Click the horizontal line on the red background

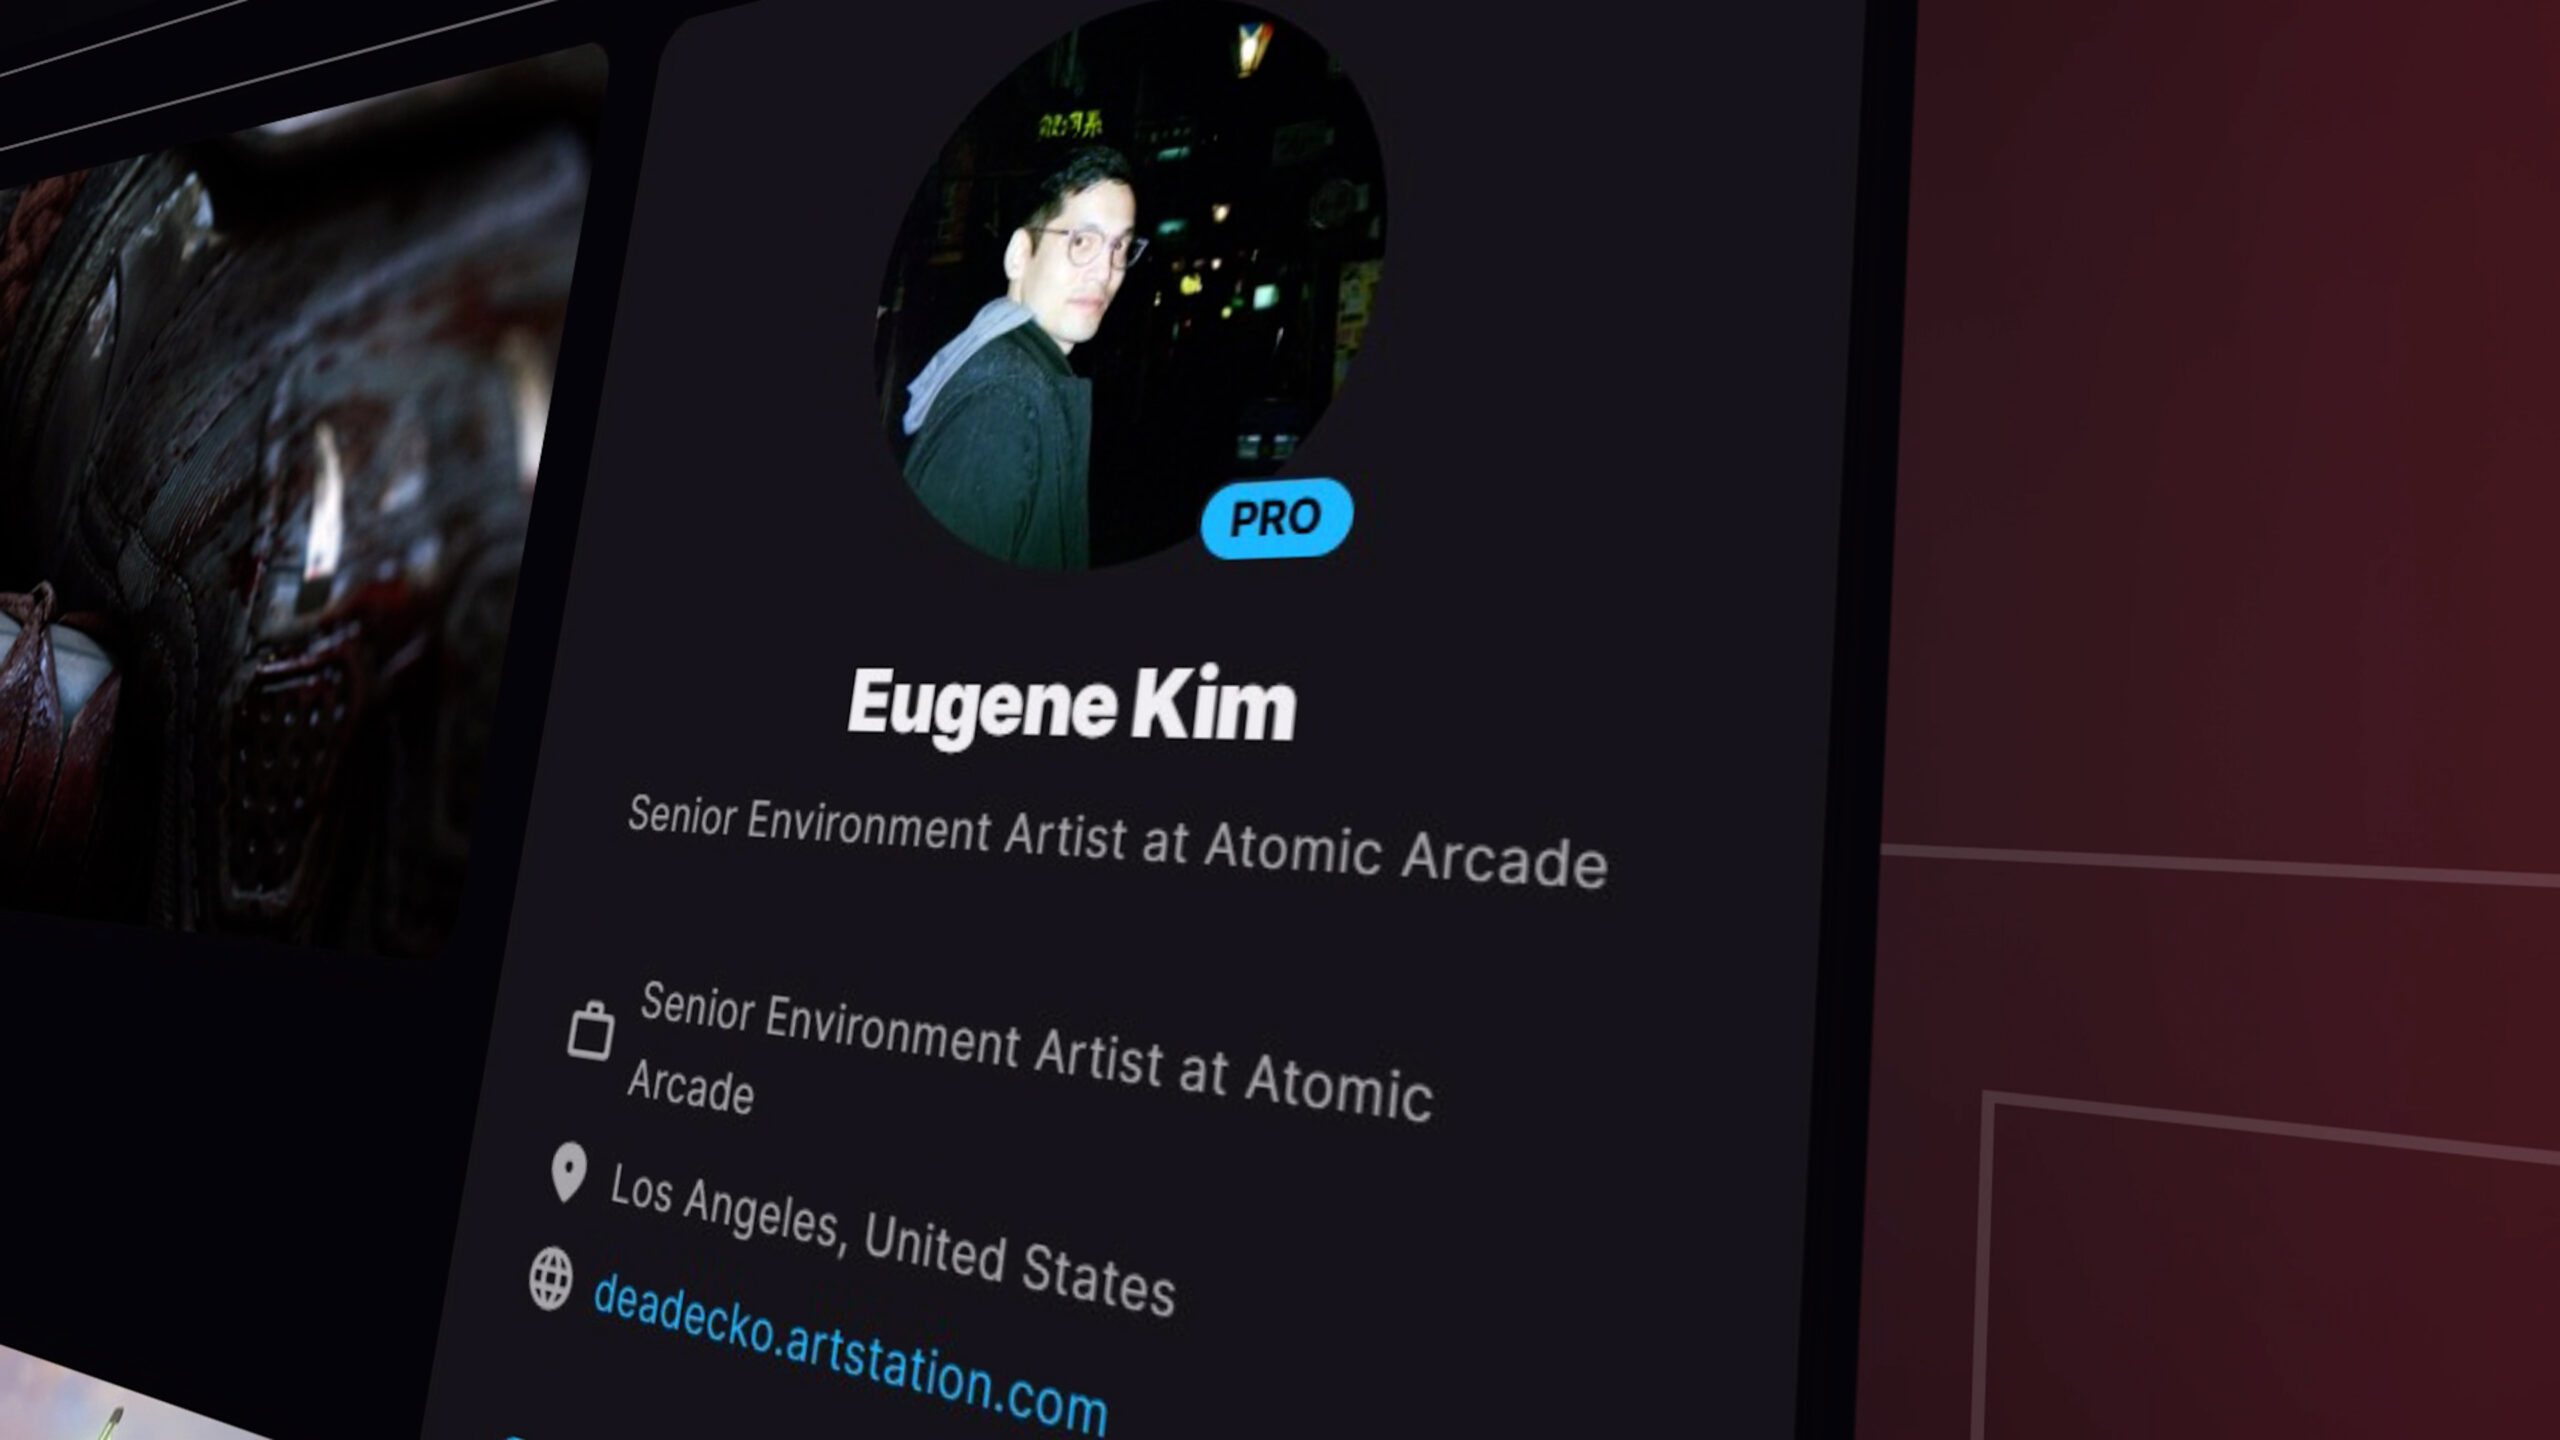2220,863
